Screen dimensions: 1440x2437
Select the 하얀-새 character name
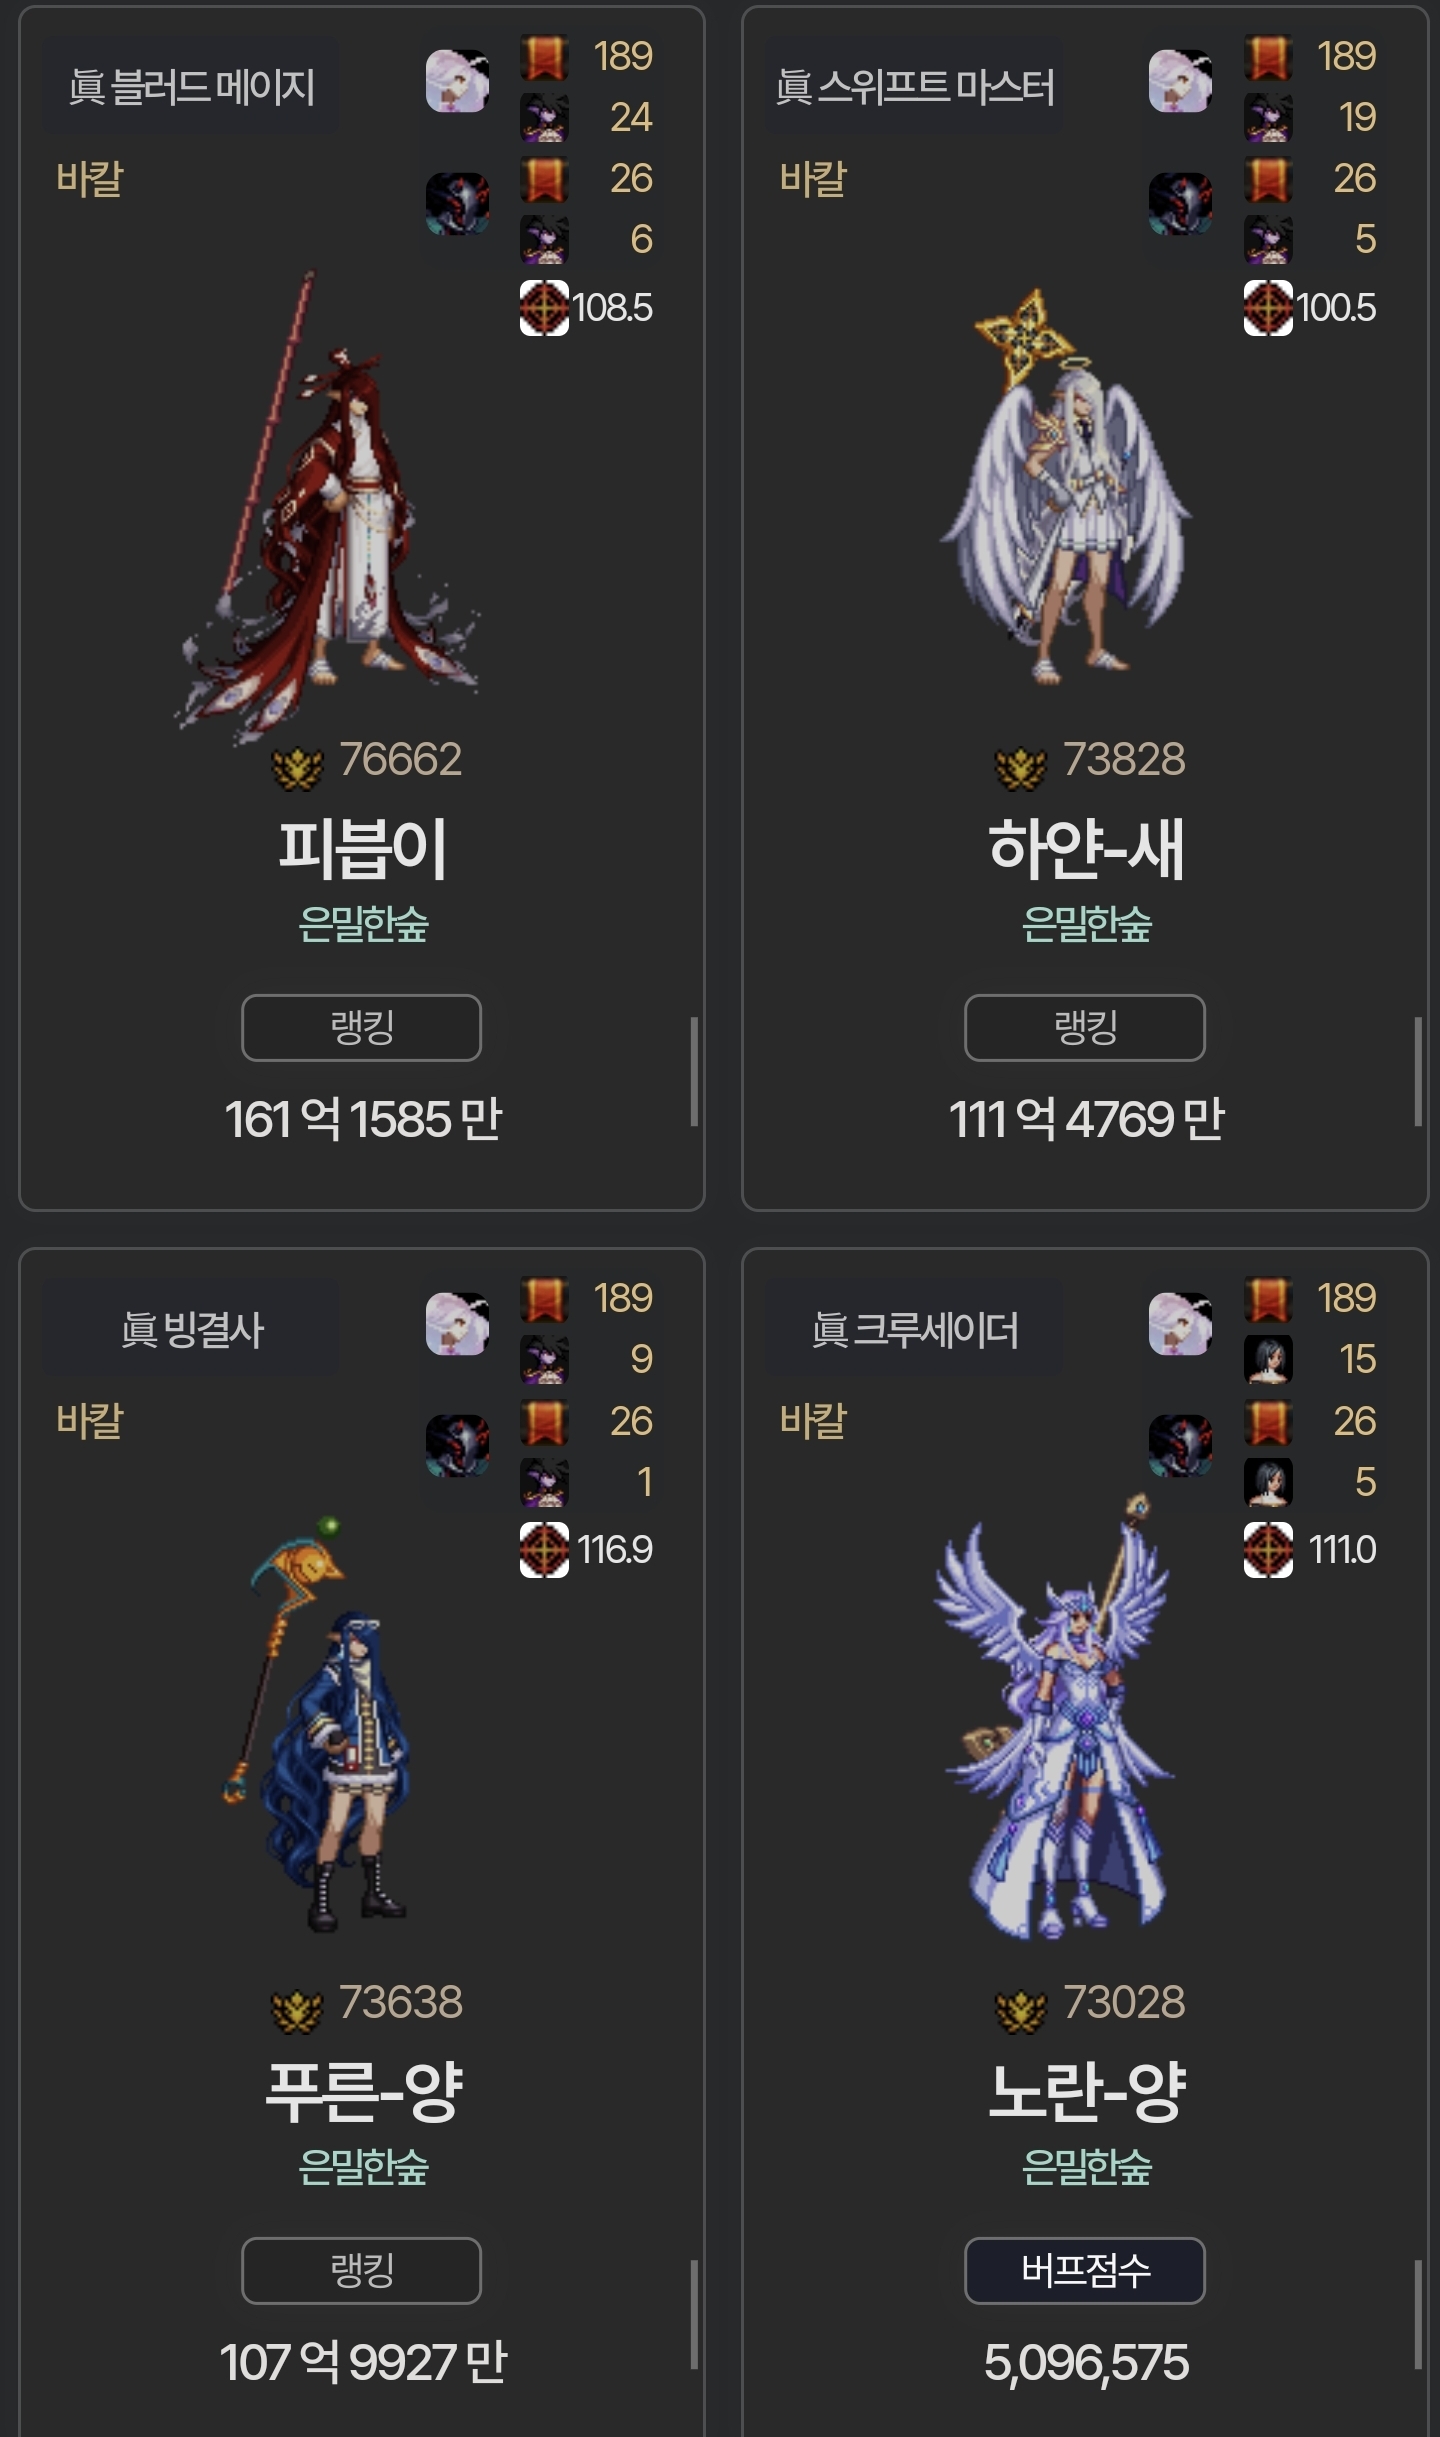[x=1086, y=849]
